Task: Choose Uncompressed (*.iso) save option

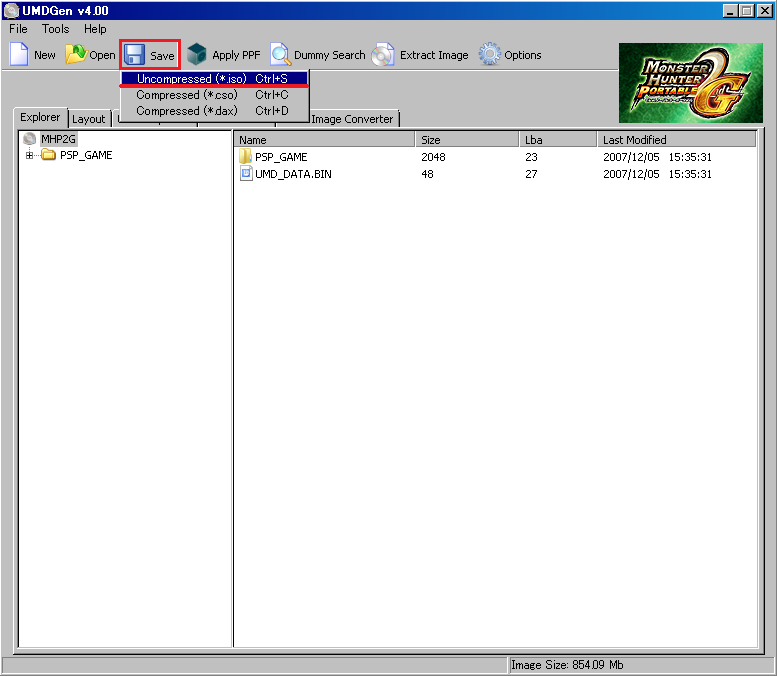Action: pos(214,78)
